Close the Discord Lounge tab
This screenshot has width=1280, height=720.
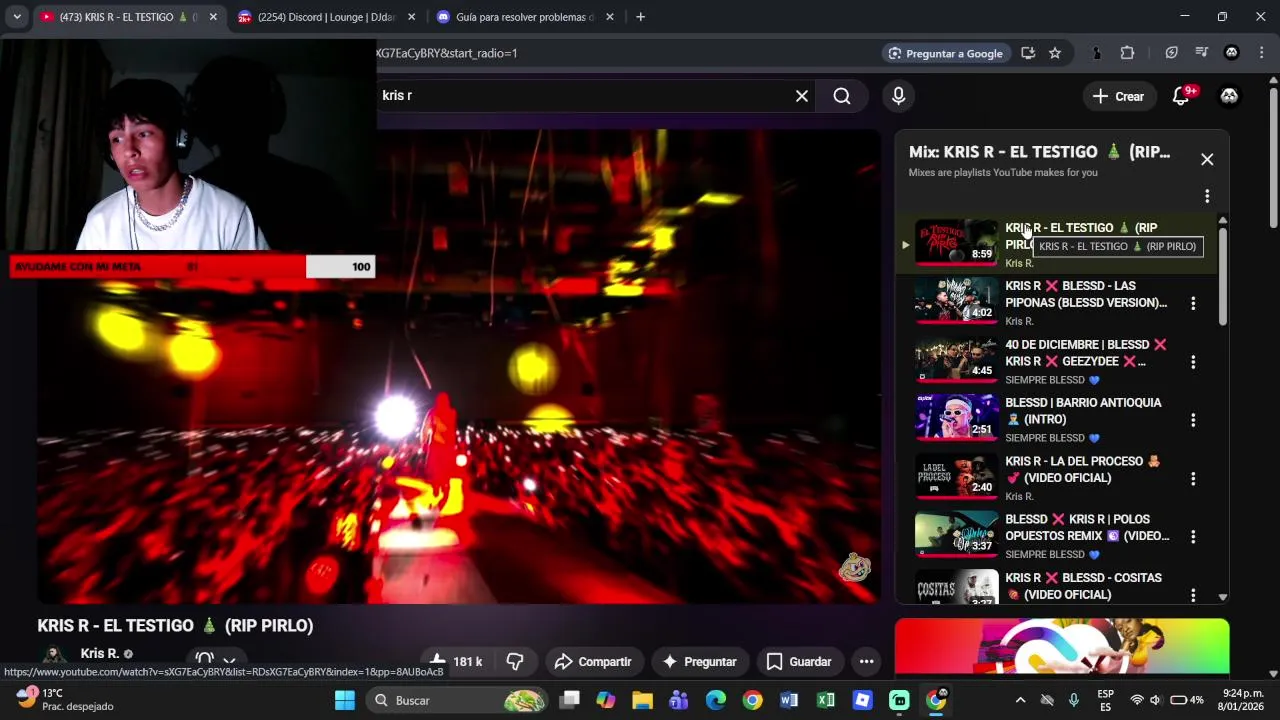(411, 17)
